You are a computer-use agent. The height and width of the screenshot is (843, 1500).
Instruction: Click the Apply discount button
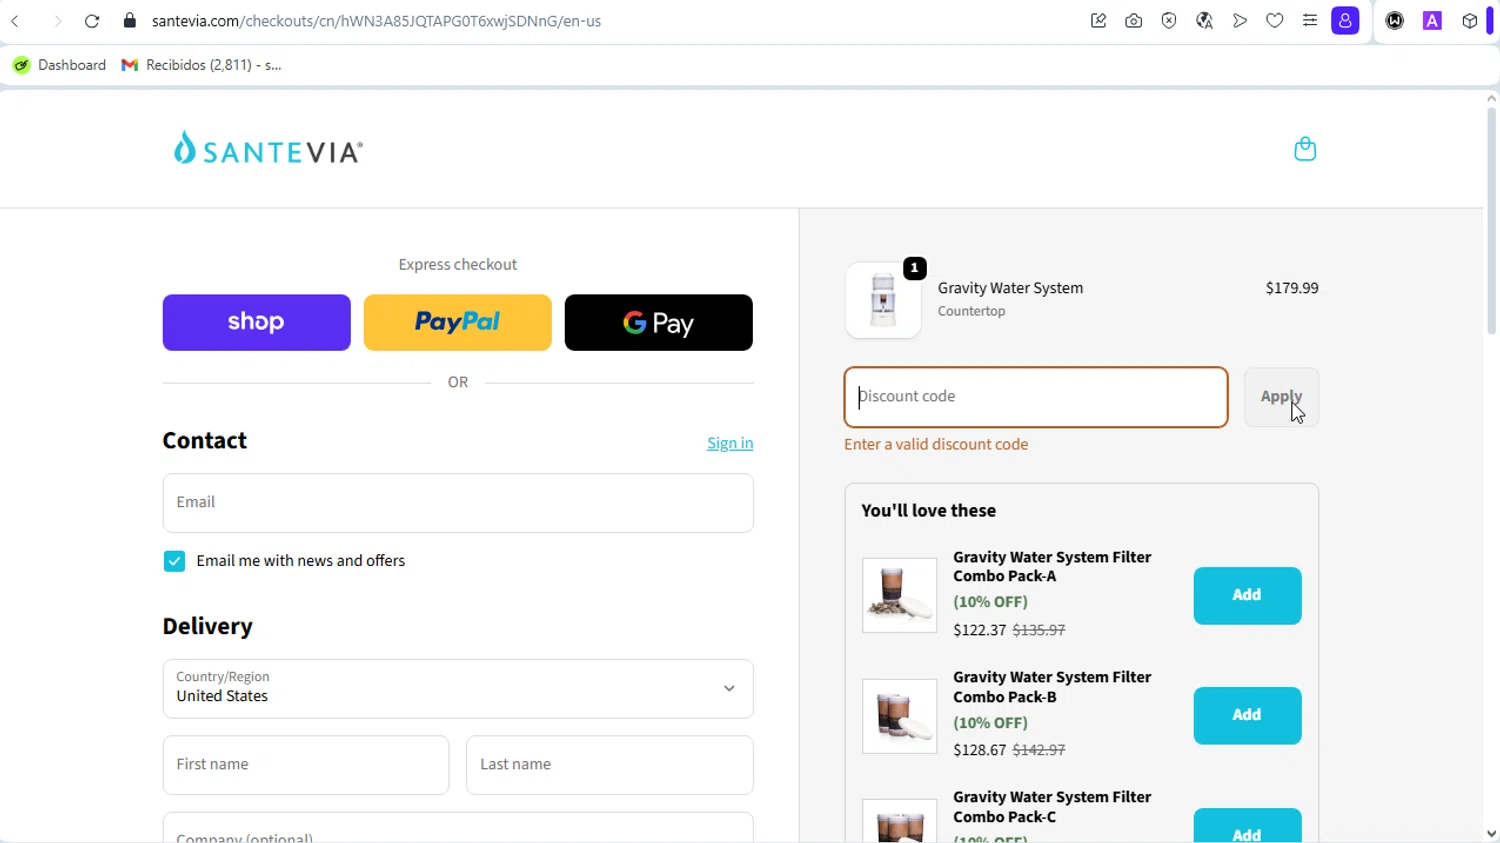coord(1282,397)
